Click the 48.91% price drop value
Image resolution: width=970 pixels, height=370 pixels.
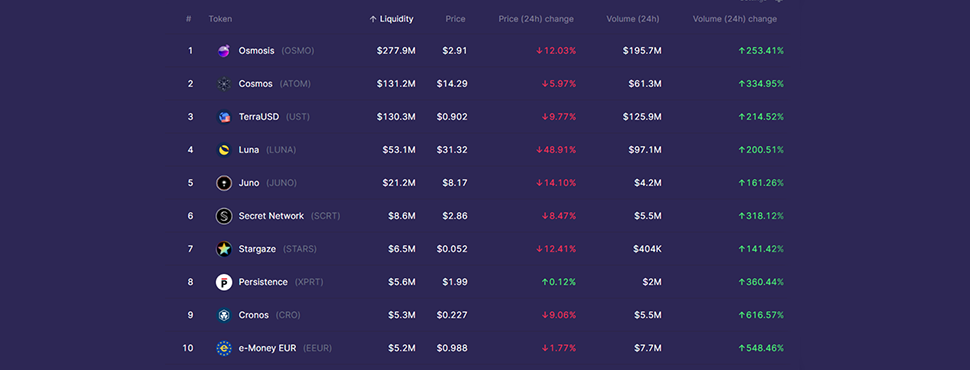pyautogui.click(x=556, y=150)
